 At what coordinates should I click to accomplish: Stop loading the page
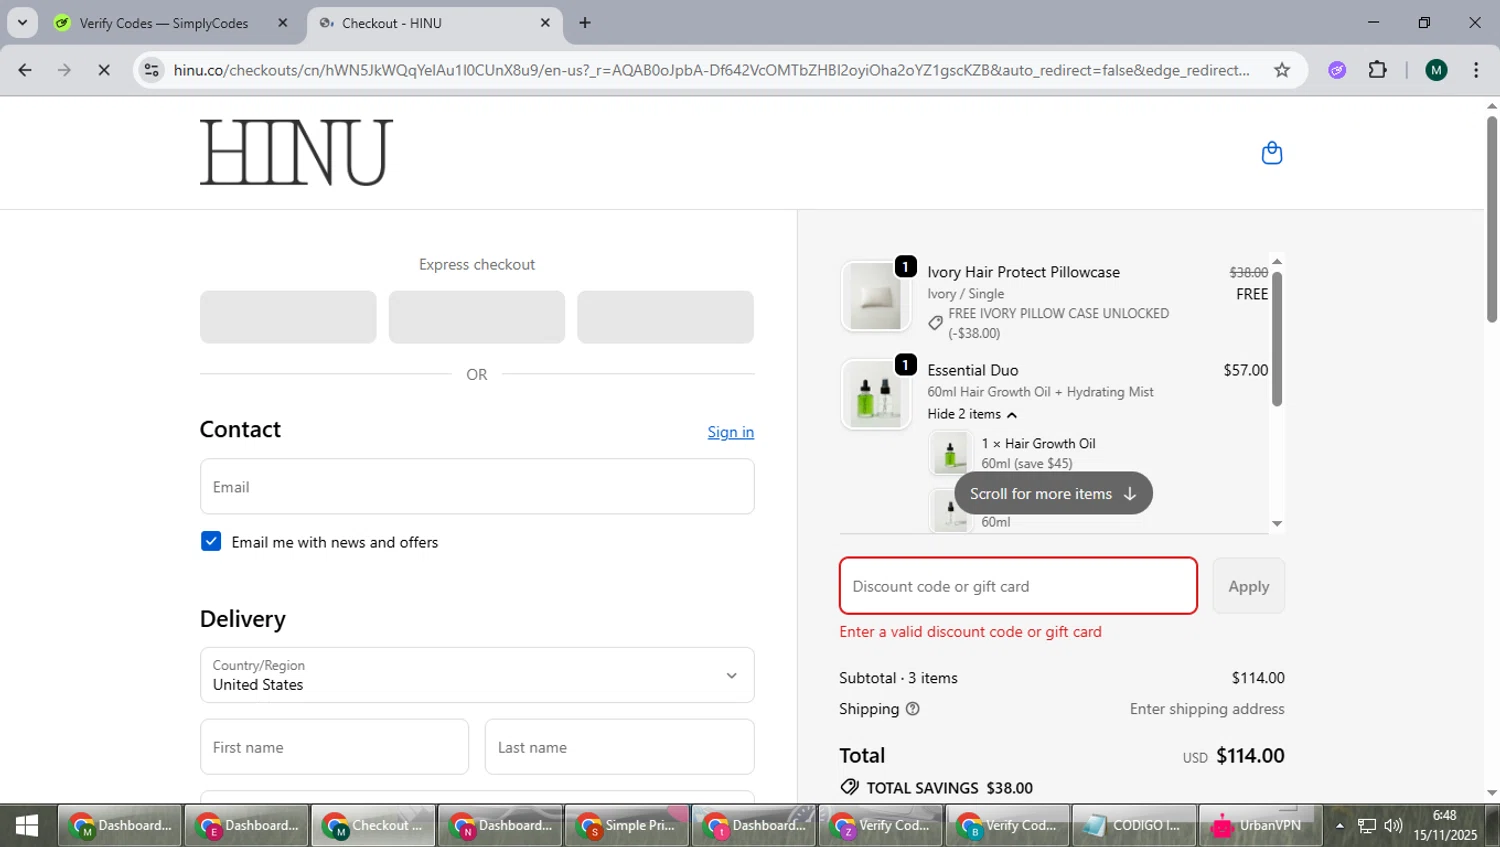click(104, 70)
